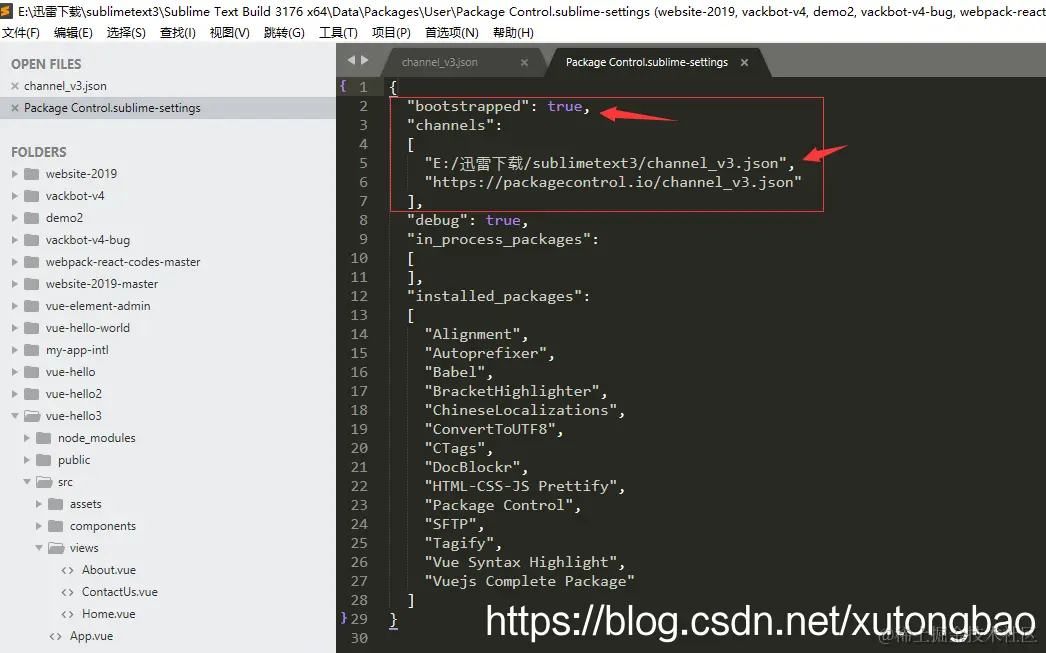Click fold marker on line 1 gutter
The image size is (1046, 653).
pos(343,86)
